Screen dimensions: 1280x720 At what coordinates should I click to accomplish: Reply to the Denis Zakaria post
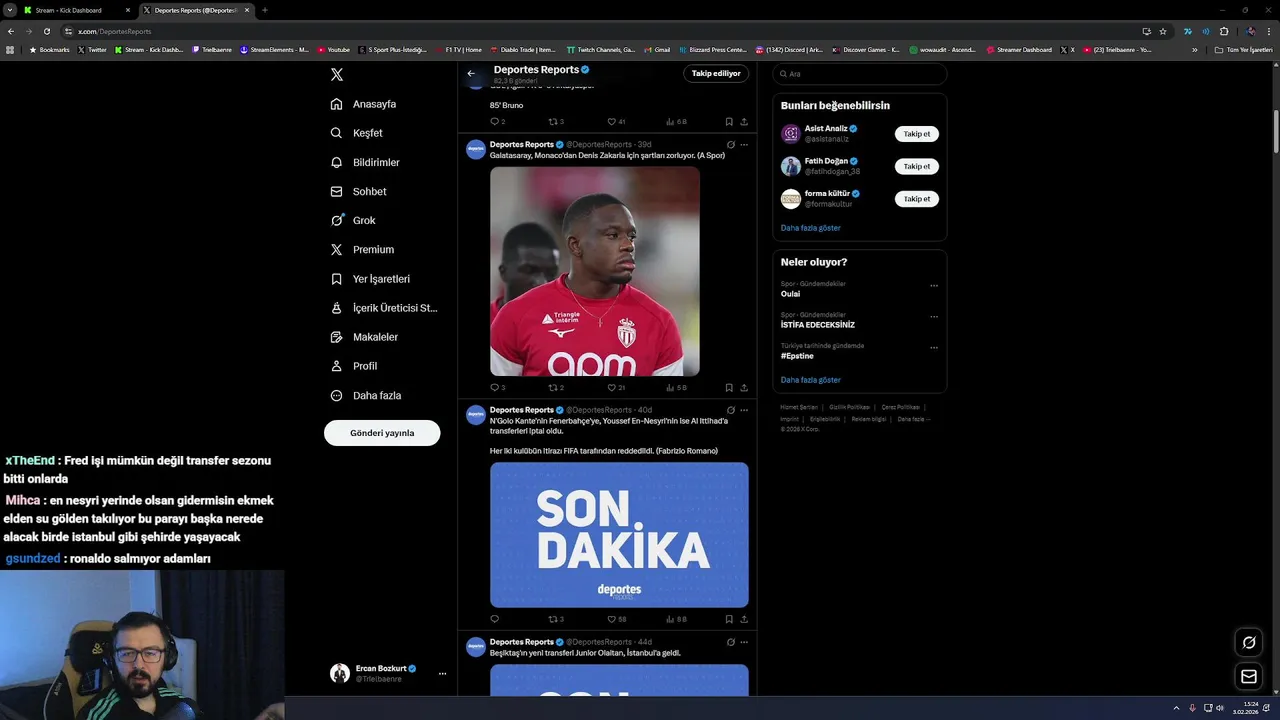tap(497, 388)
